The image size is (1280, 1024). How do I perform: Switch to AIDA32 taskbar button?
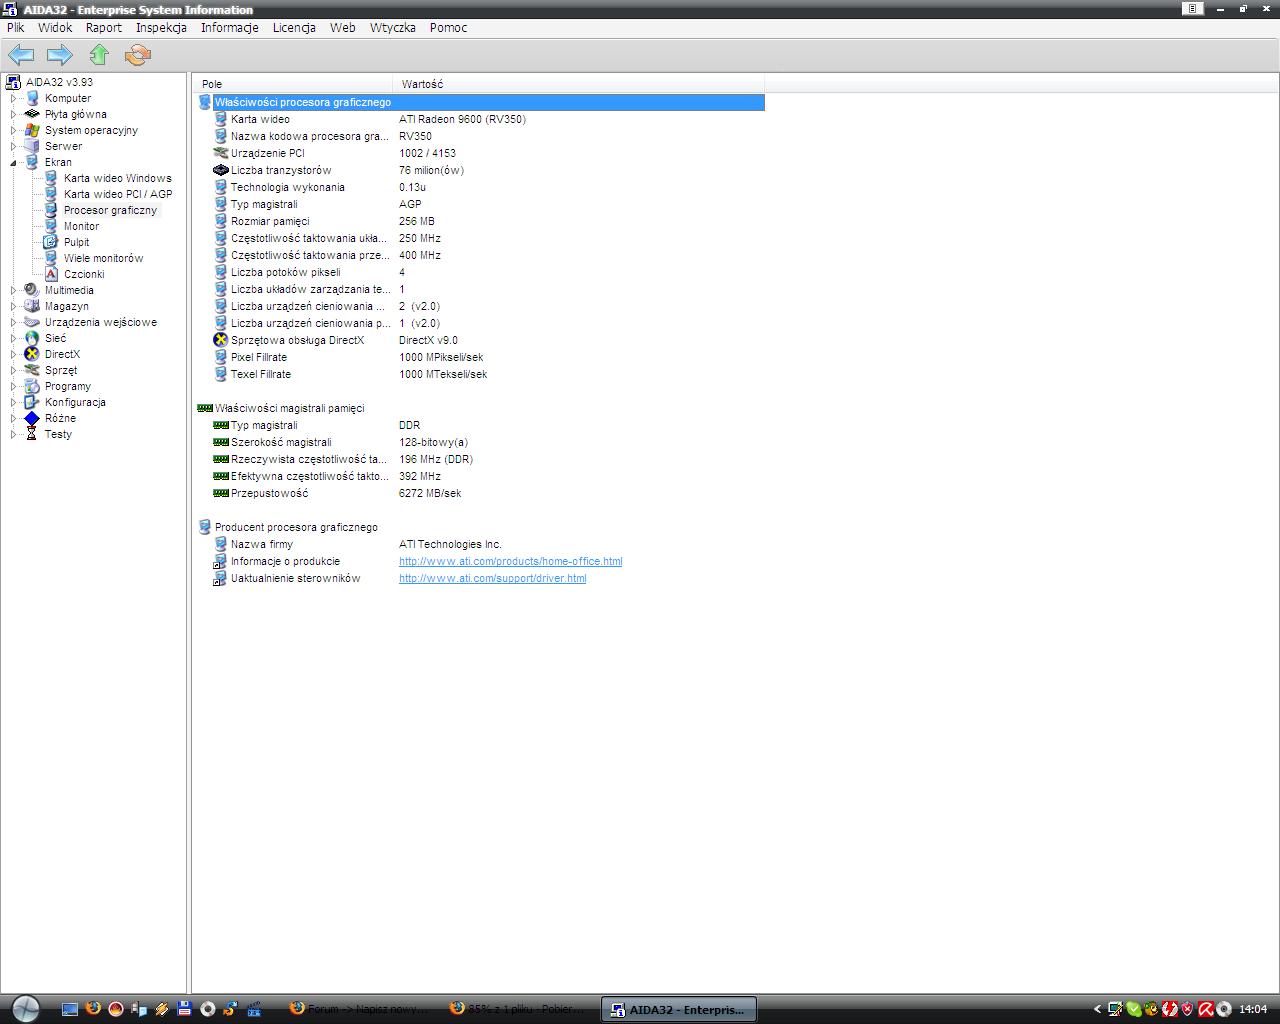coord(678,1009)
